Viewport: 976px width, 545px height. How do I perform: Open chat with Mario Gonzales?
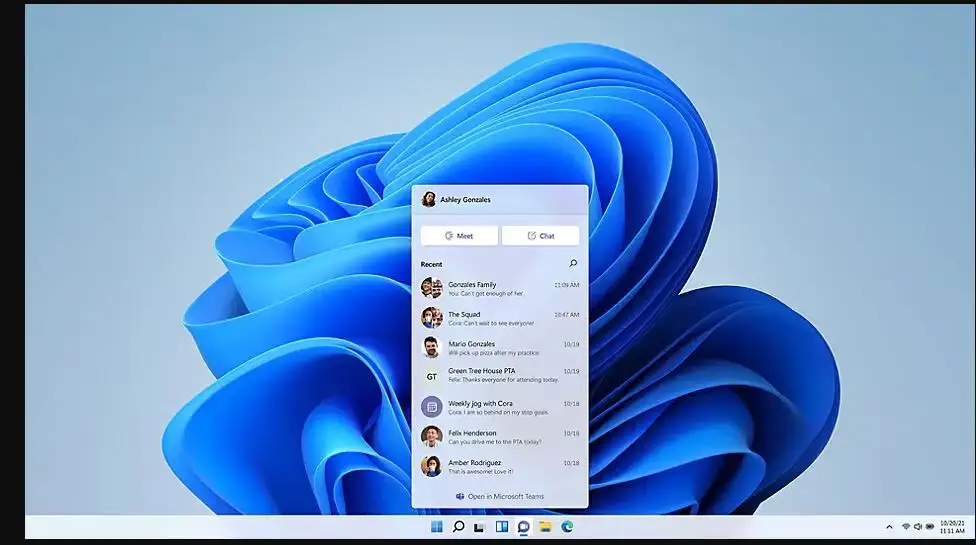(x=500, y=347)
